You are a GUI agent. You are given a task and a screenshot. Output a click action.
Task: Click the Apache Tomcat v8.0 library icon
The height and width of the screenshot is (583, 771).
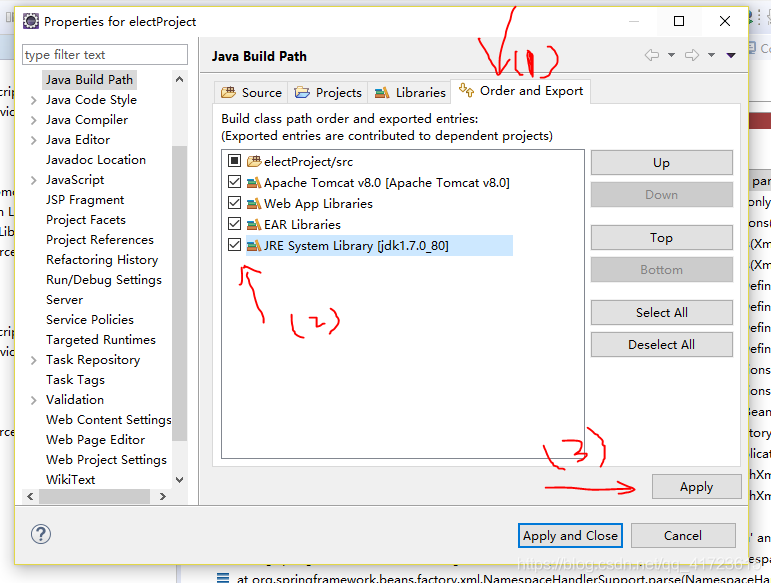[254, 183]
